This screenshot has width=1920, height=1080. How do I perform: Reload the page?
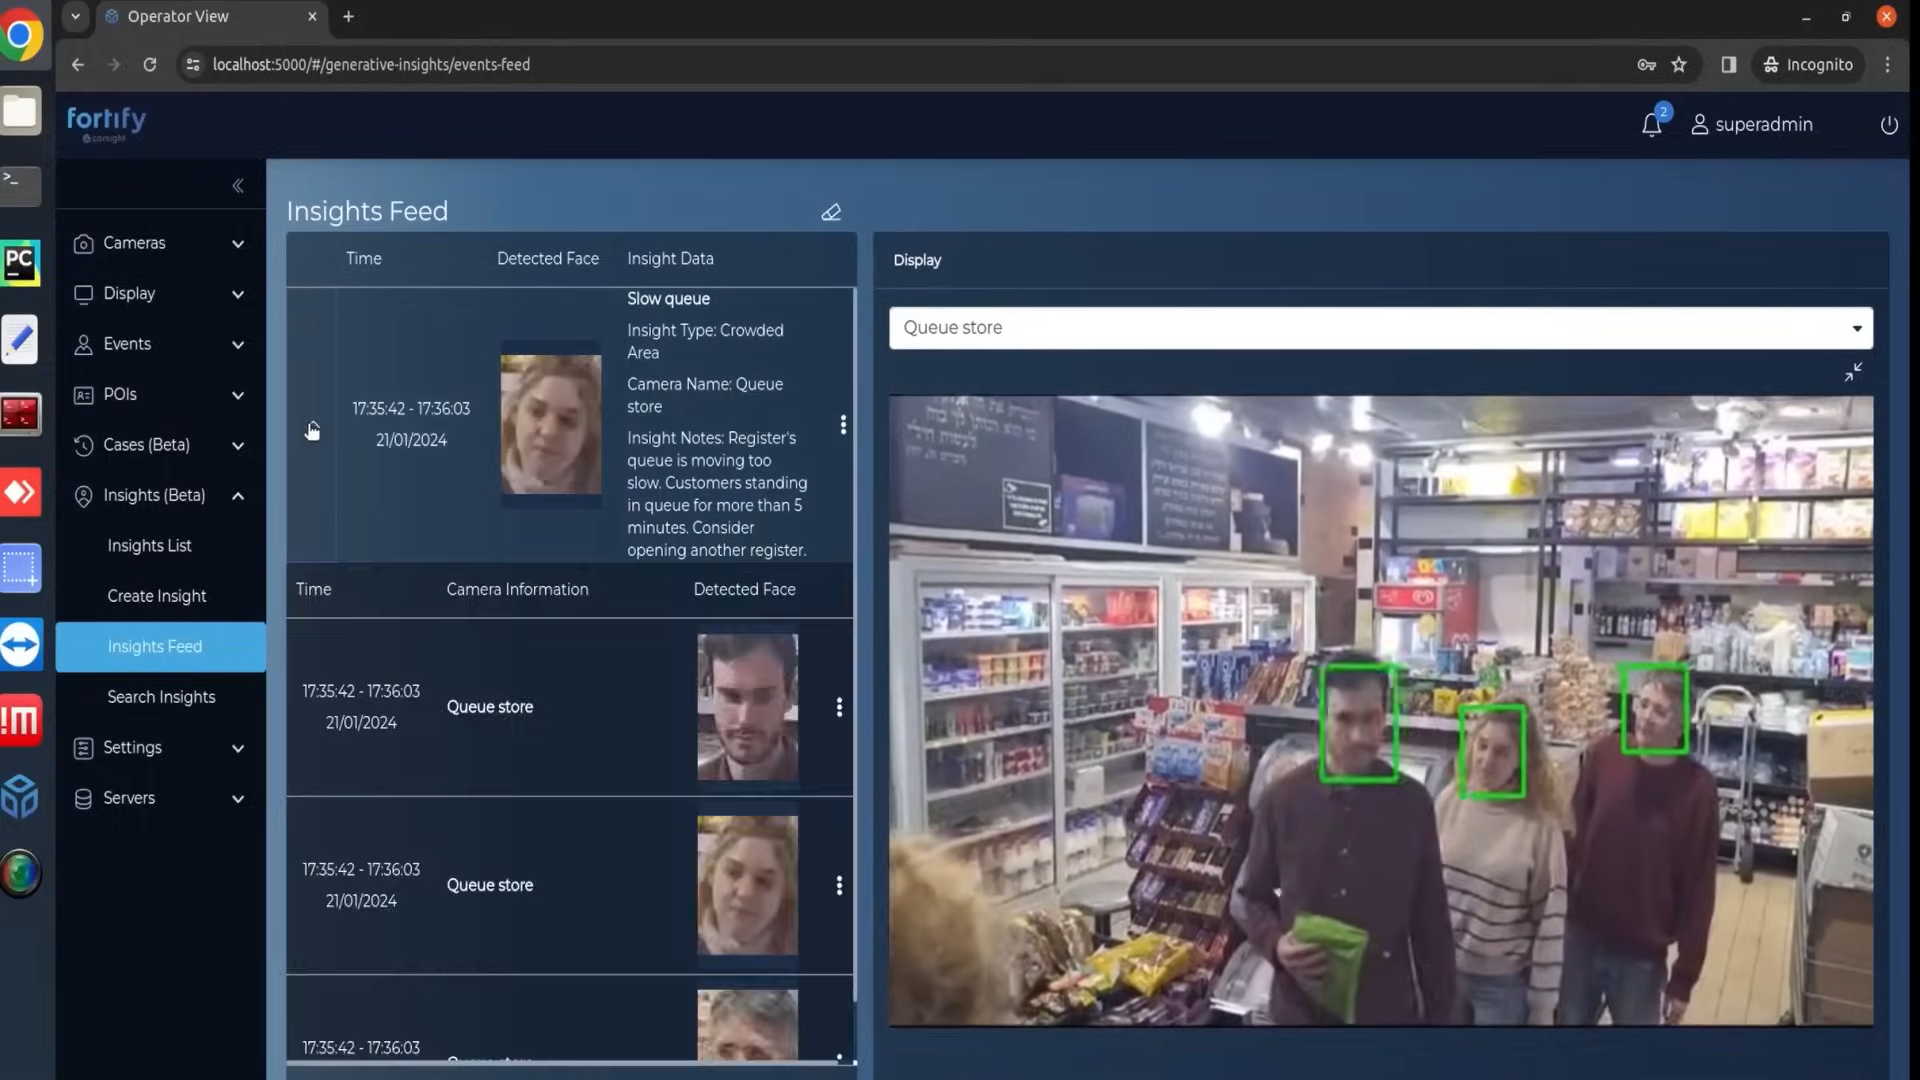click(x=150, y=65)
